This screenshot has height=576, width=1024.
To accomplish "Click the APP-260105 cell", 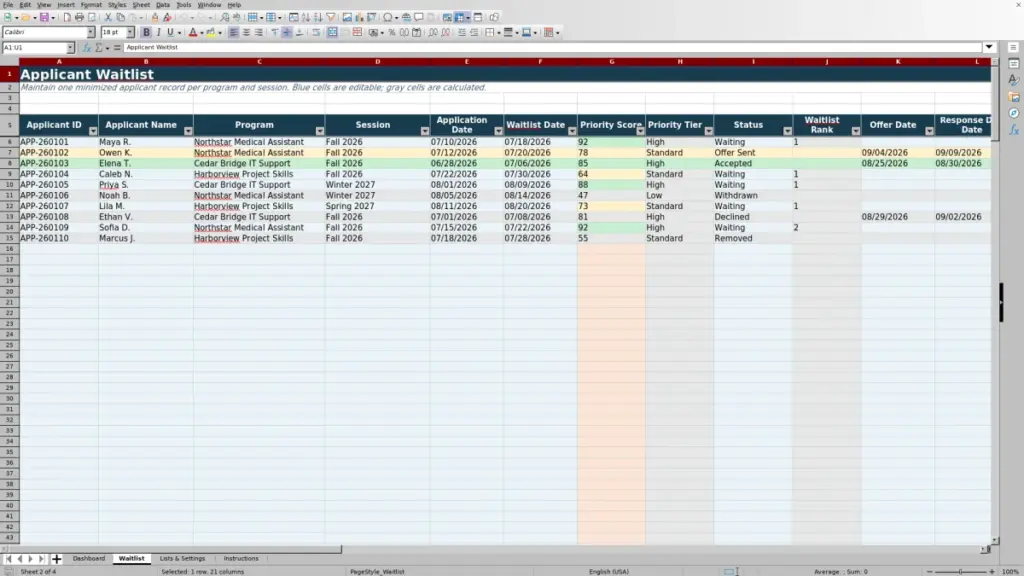I will [59, 185].
